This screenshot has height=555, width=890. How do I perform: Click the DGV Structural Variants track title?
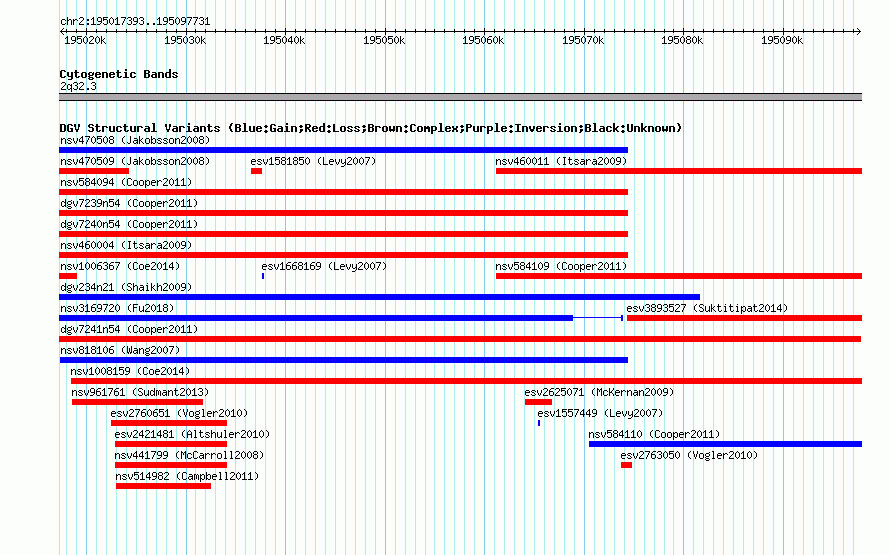coord(371,128)
